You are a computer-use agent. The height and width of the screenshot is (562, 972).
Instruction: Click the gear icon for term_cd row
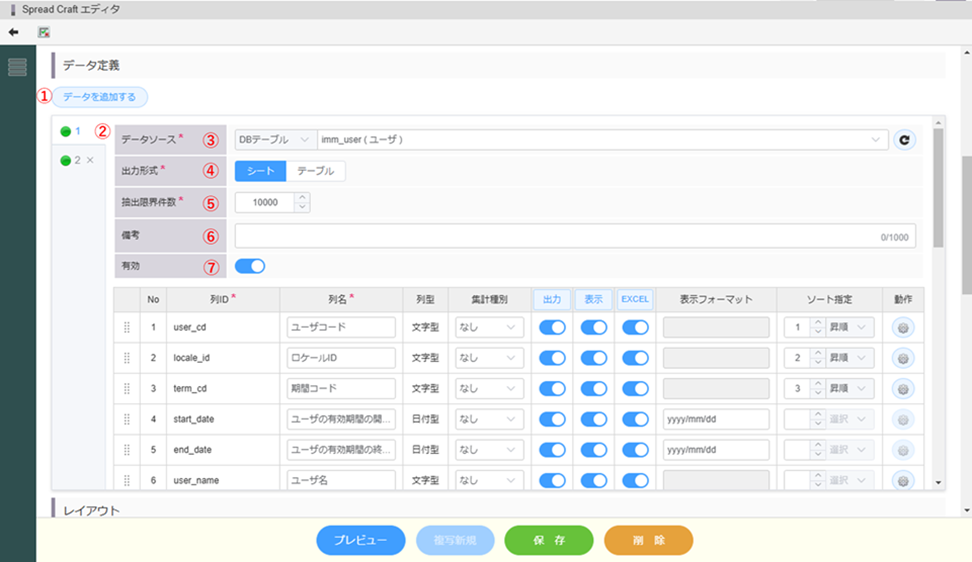click(x=903, y=388)
